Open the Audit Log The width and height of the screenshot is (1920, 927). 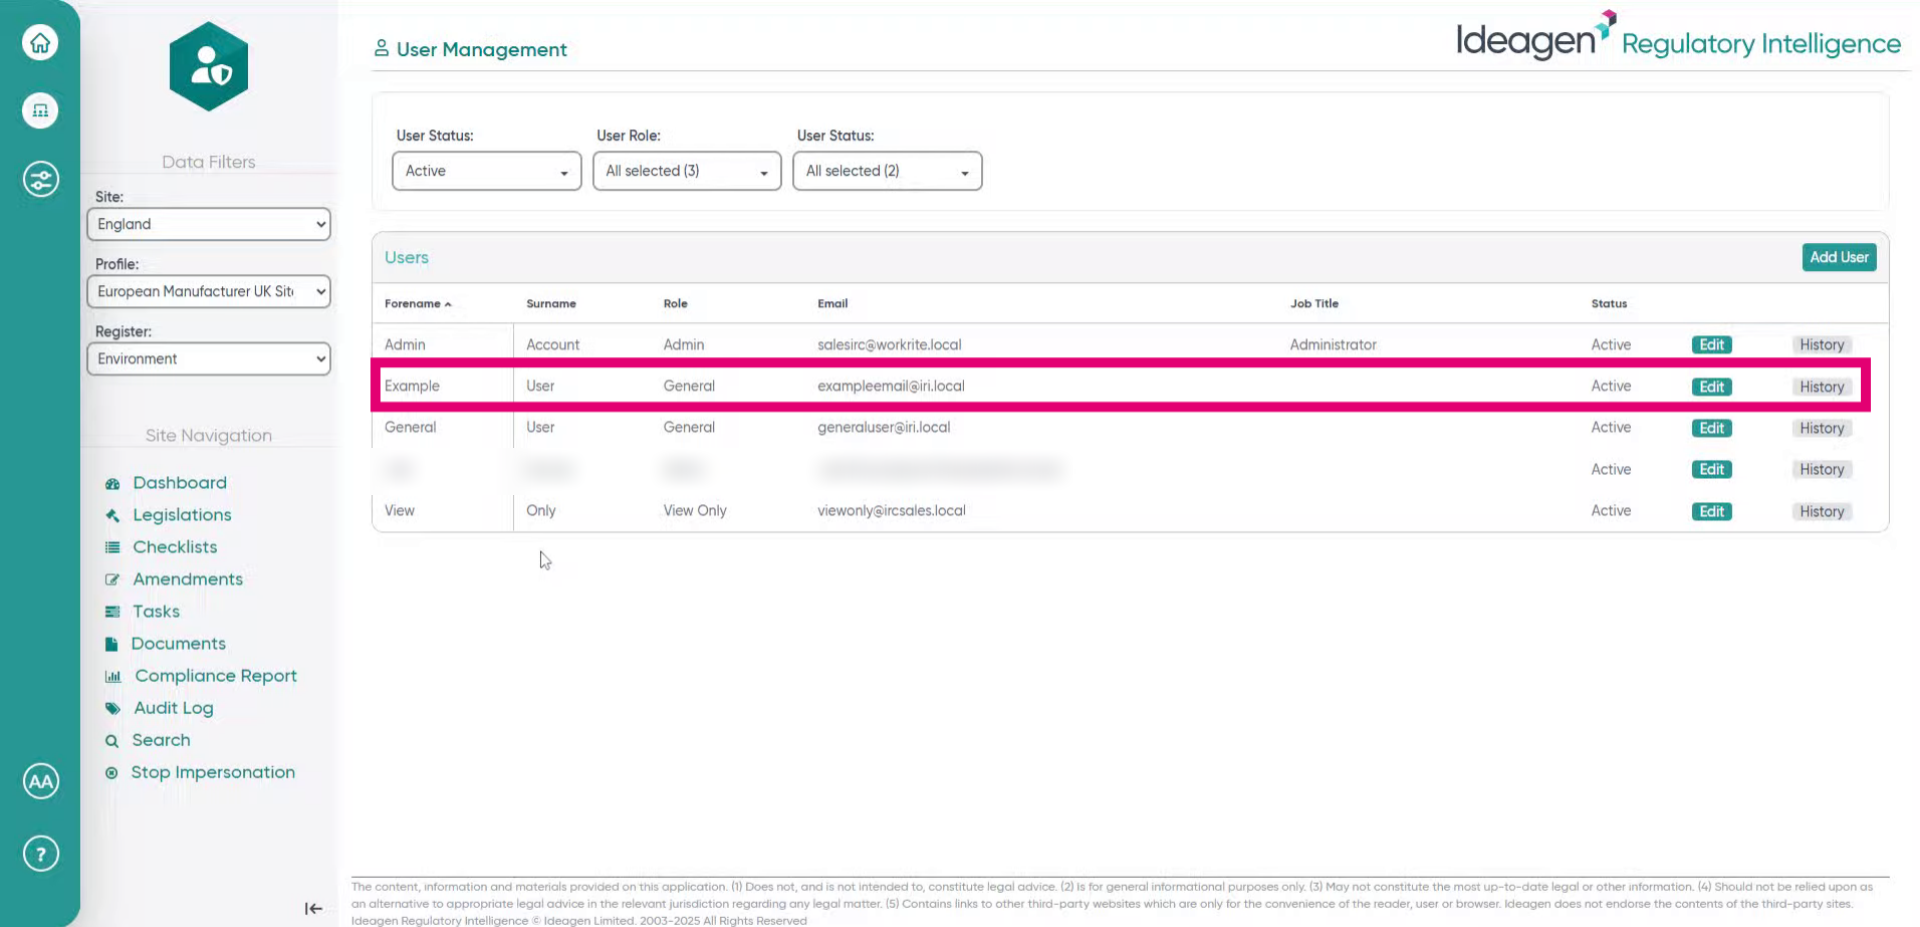coord(174,708)
